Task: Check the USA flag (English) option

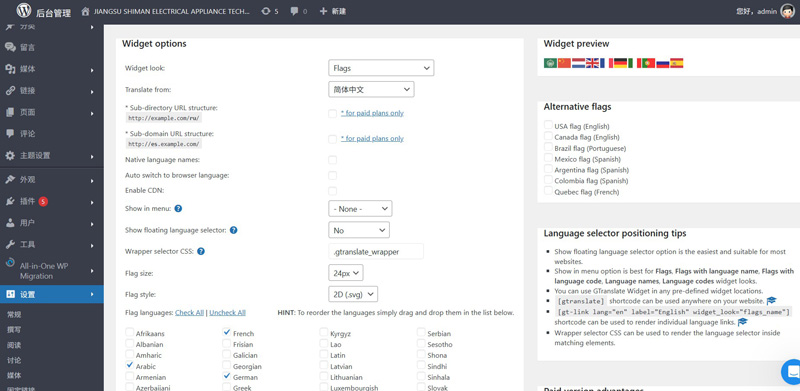Action: point(548,125)
